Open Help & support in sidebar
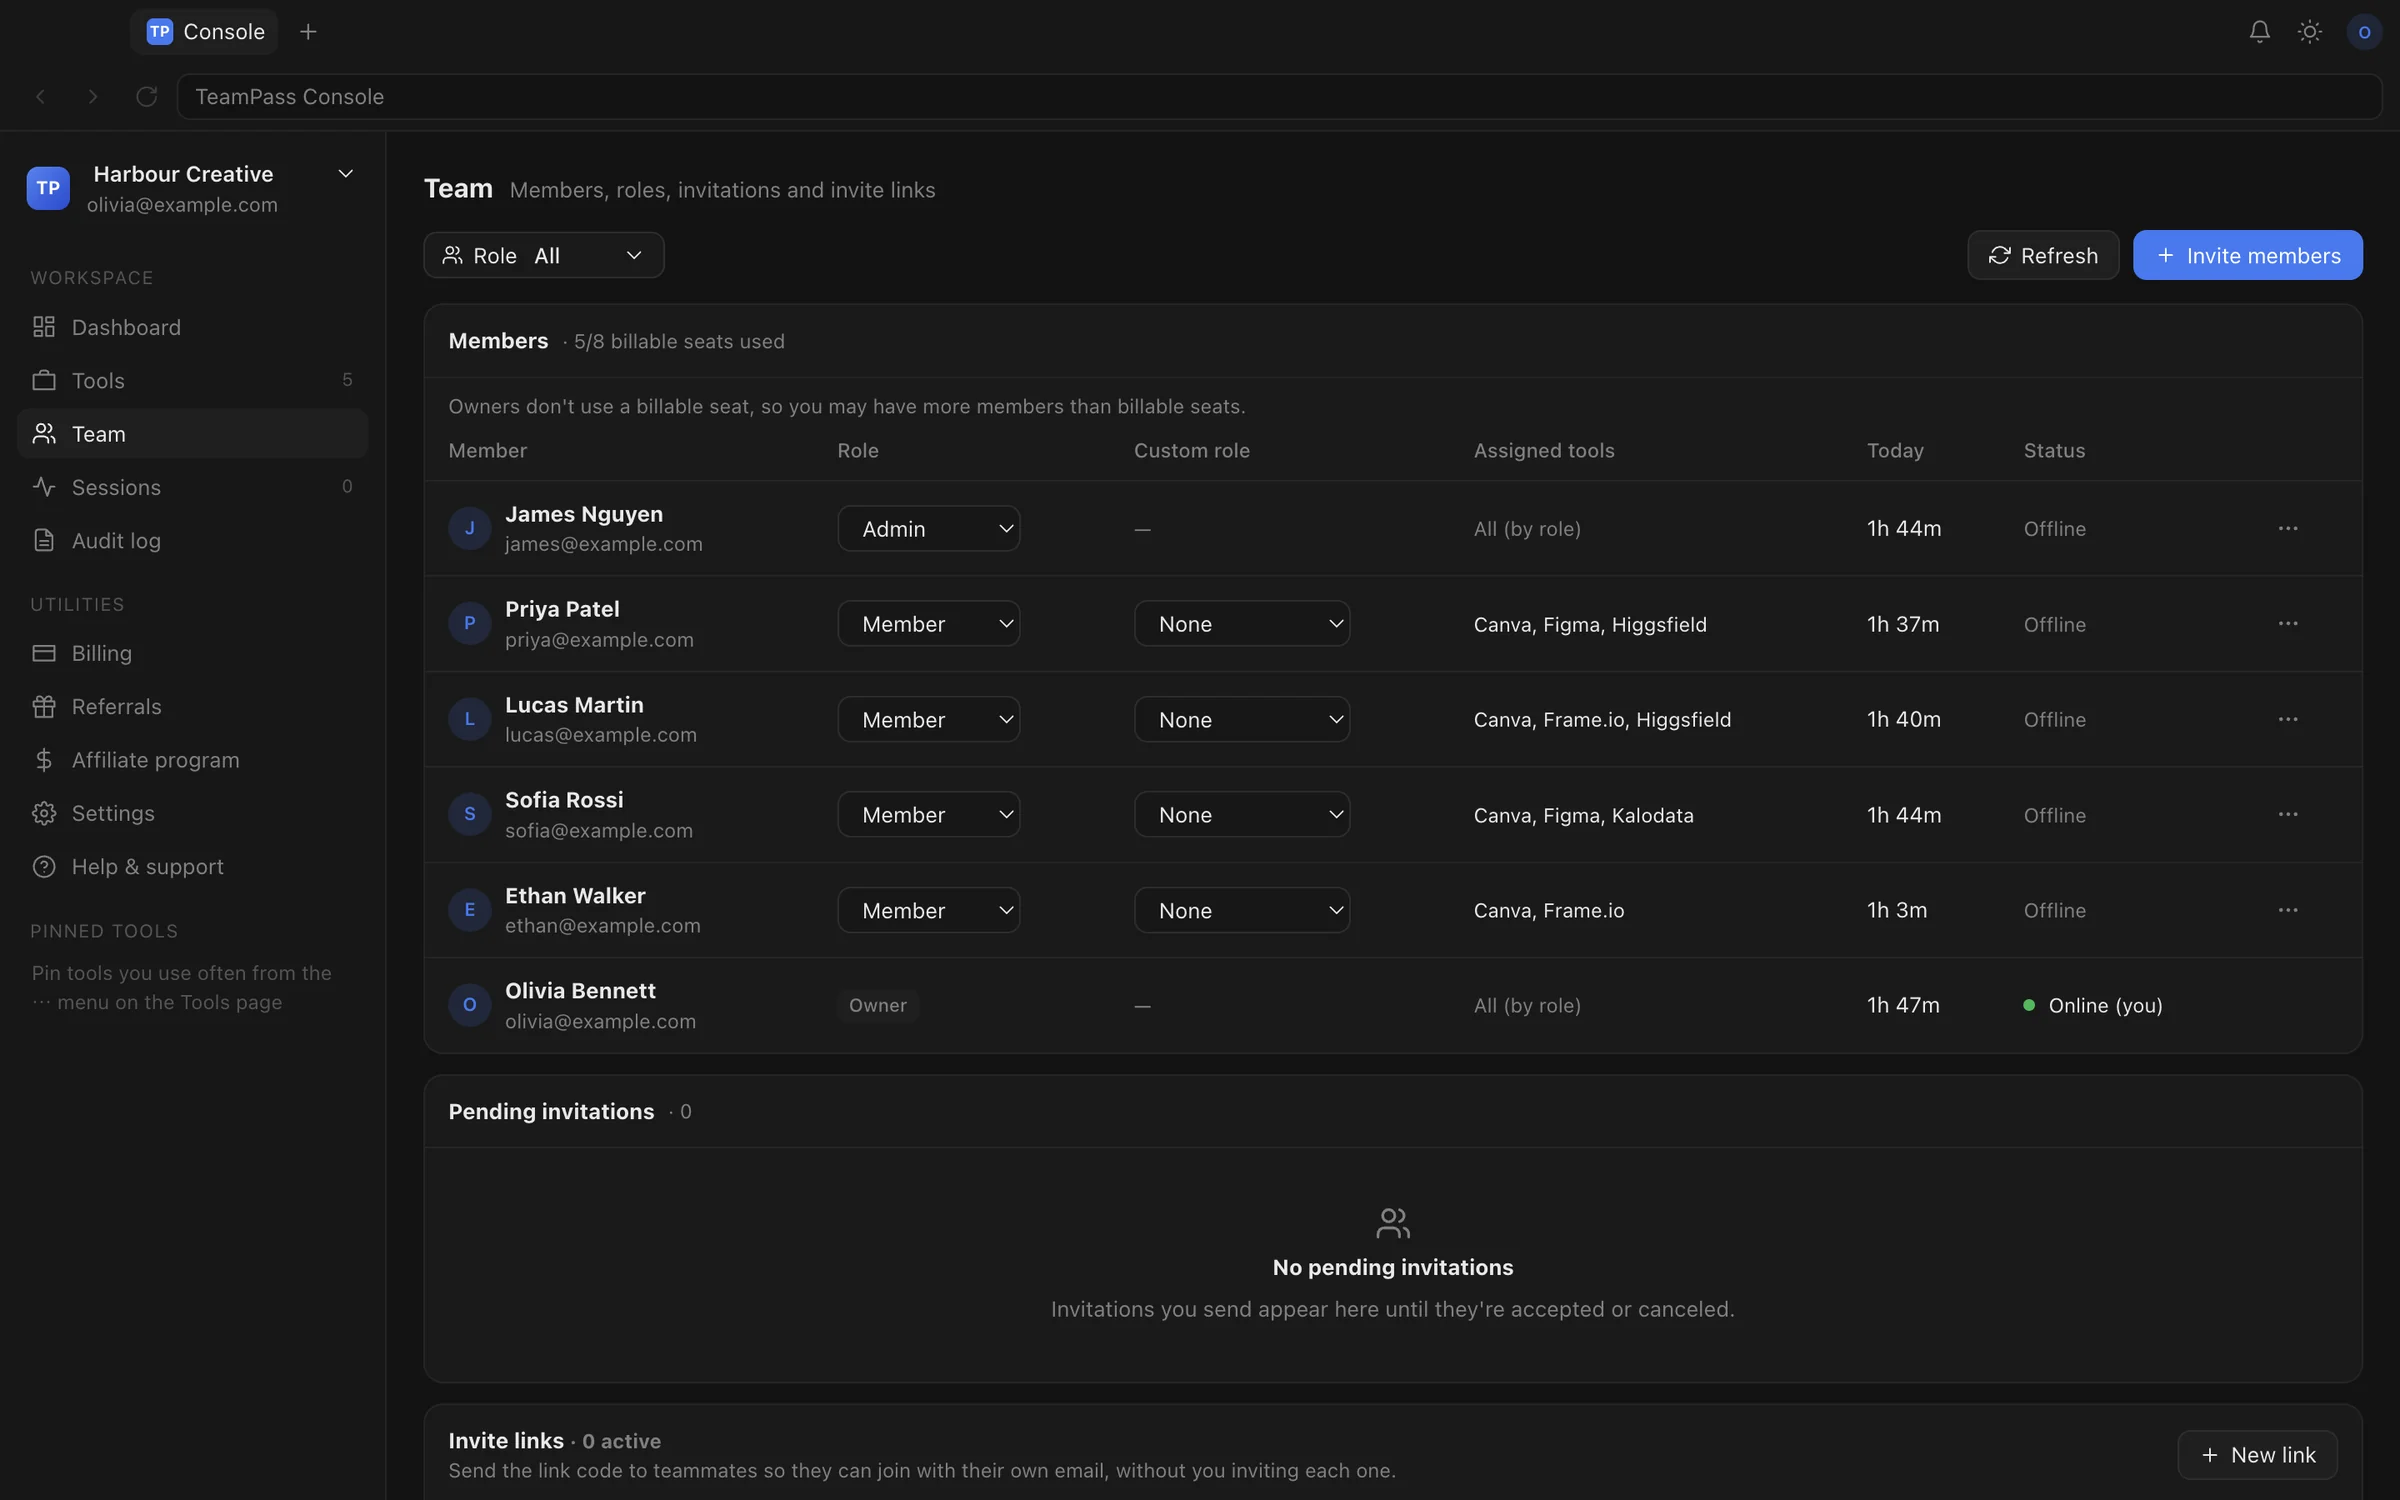Screen dimensions: 2400x1500 point(193,866)
